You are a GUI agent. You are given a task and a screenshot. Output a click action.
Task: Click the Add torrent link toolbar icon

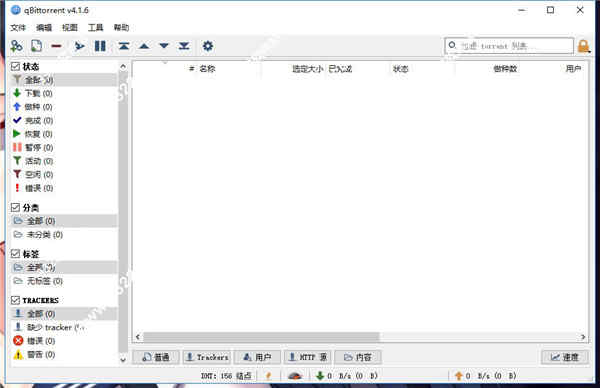tap(16, 46)
